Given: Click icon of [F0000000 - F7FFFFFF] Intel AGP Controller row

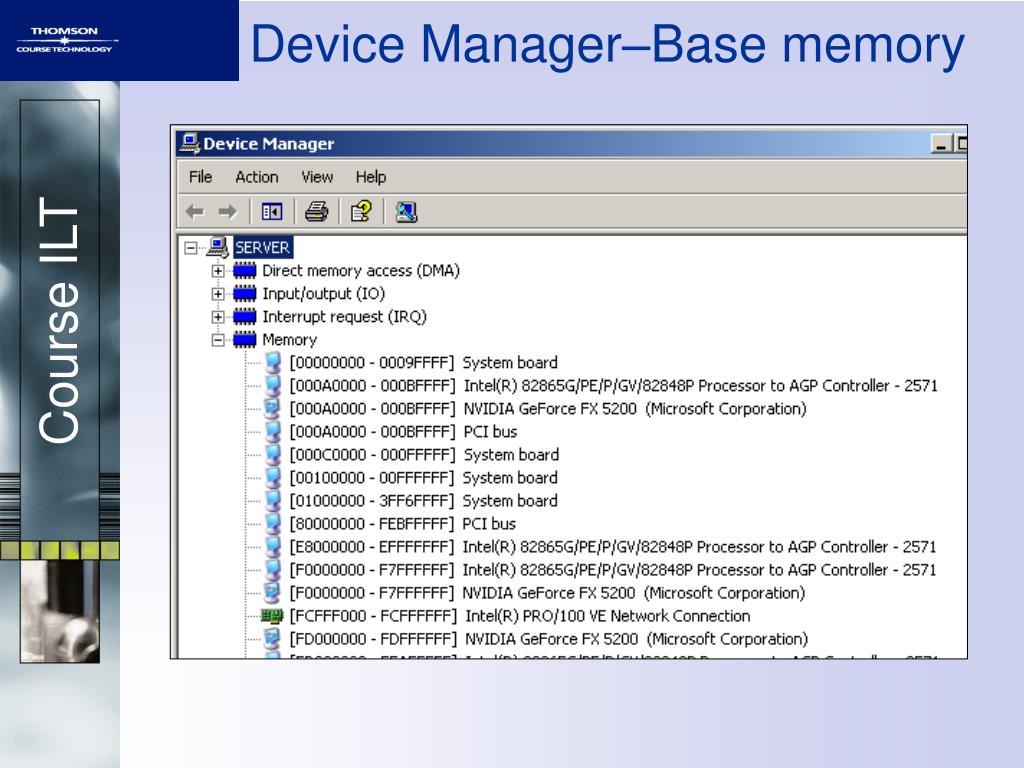Looking at the screenshot, I should [x=272, y=569].
